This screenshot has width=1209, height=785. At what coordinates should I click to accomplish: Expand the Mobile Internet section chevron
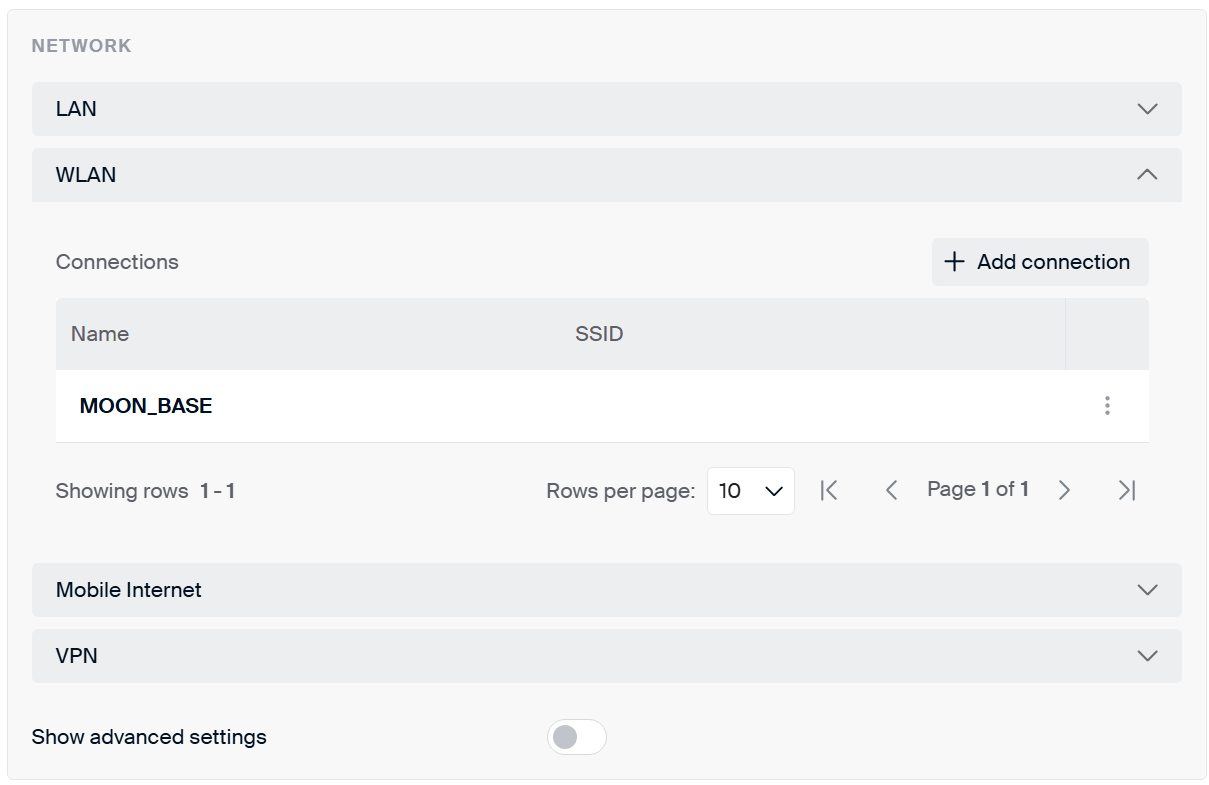coord(1147,590)
